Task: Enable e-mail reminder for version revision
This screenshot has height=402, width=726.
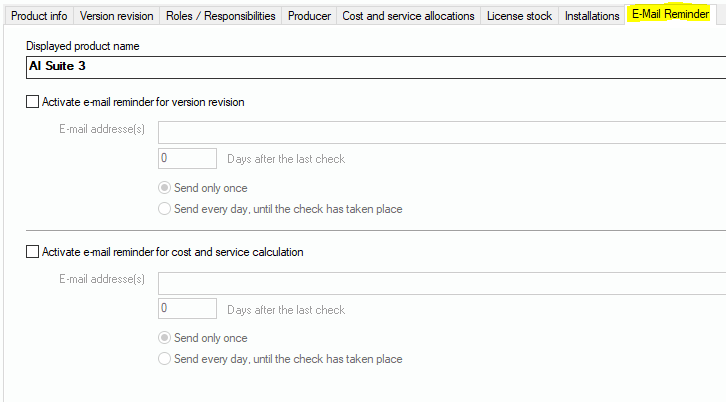Action: 33,102
